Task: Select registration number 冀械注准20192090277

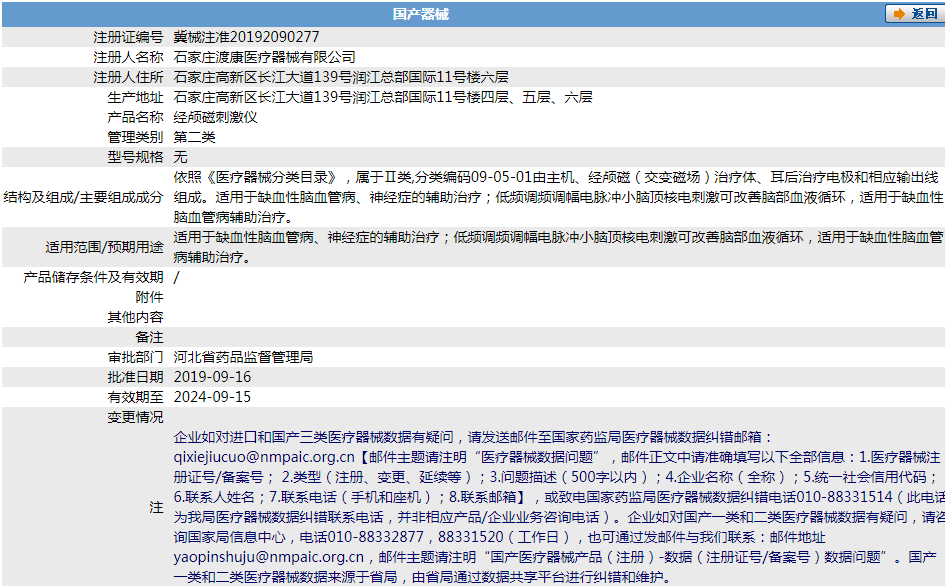Action: [x=246, y=37]
